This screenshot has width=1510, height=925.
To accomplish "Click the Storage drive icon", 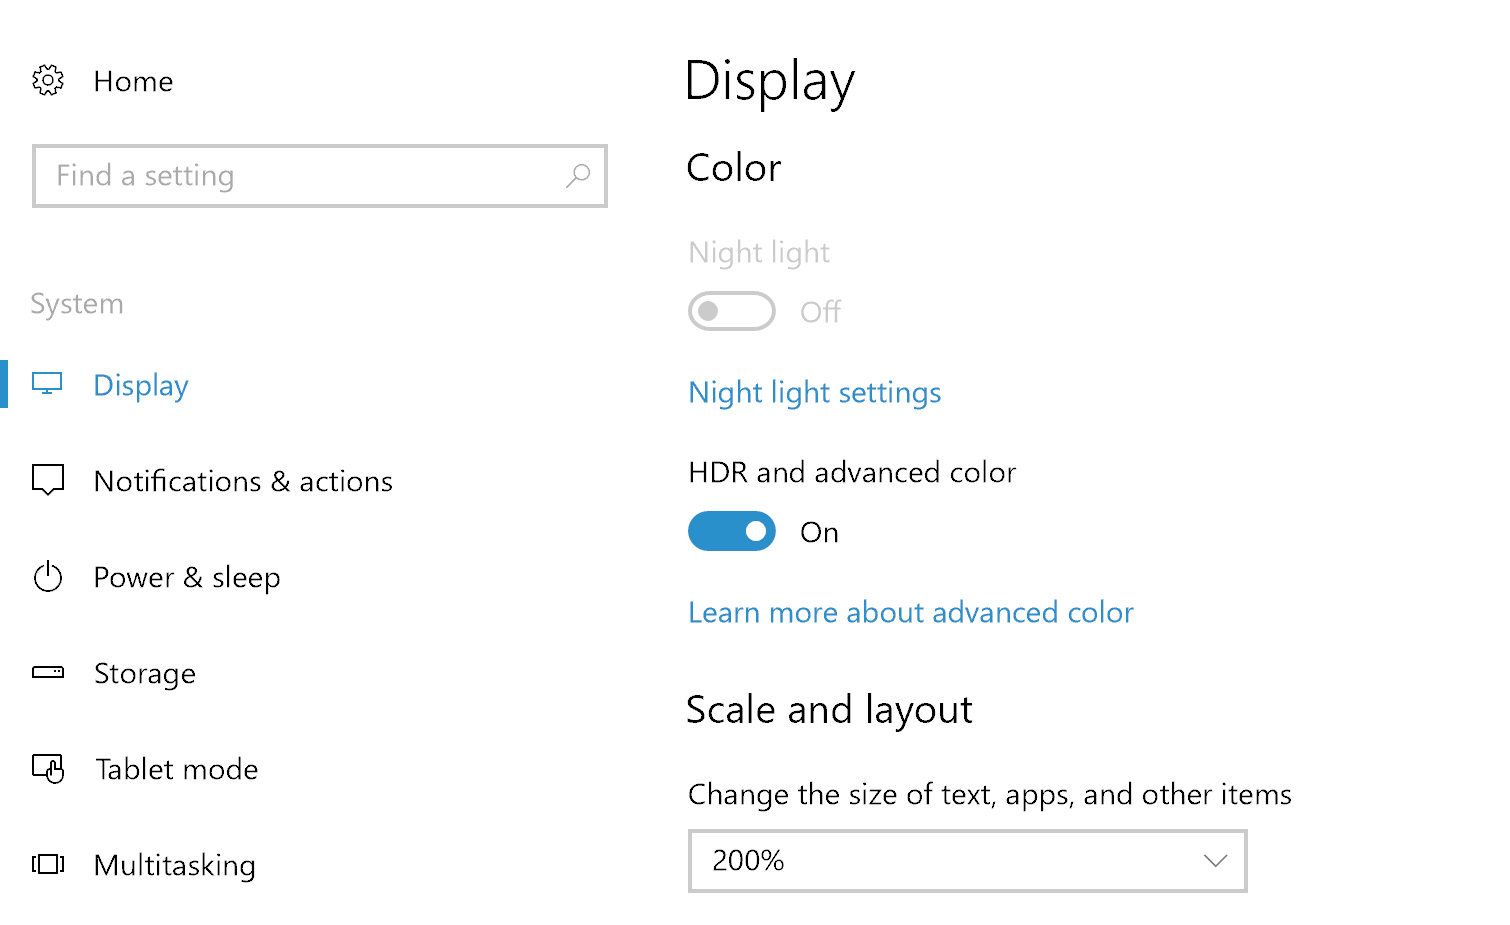I will (48, 672).
